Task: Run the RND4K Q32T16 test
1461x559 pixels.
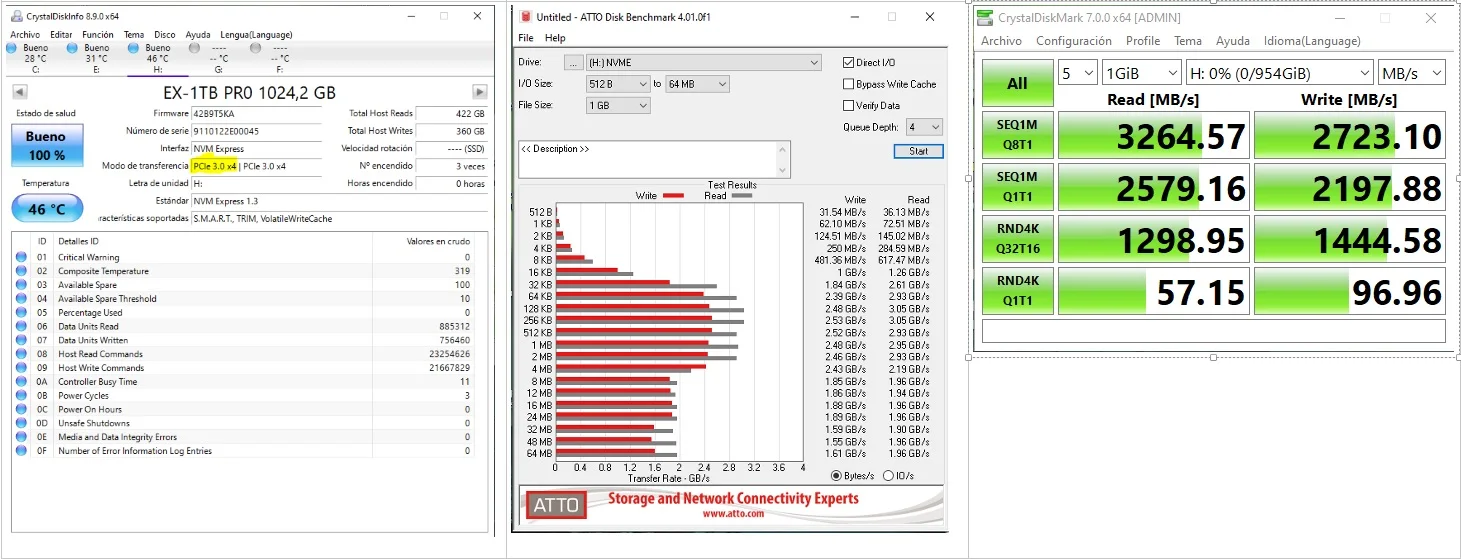Action: click(x=1017, y=239)
